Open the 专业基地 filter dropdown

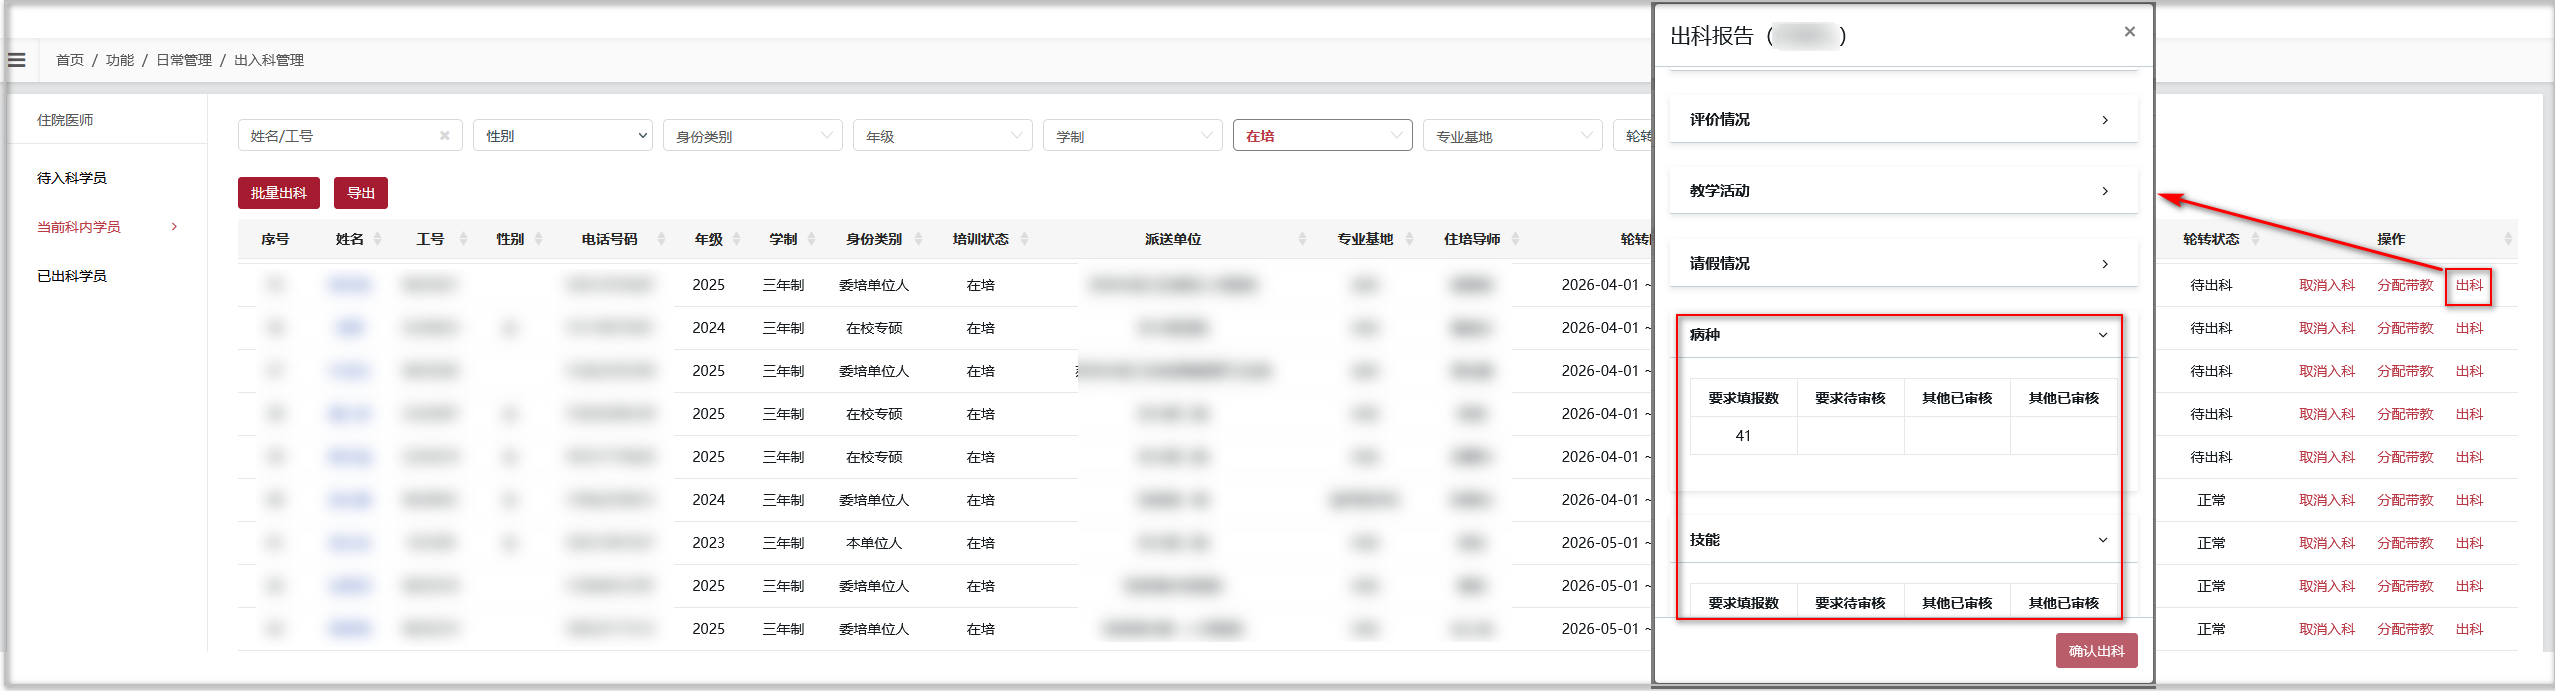(x=1513, y=136)
